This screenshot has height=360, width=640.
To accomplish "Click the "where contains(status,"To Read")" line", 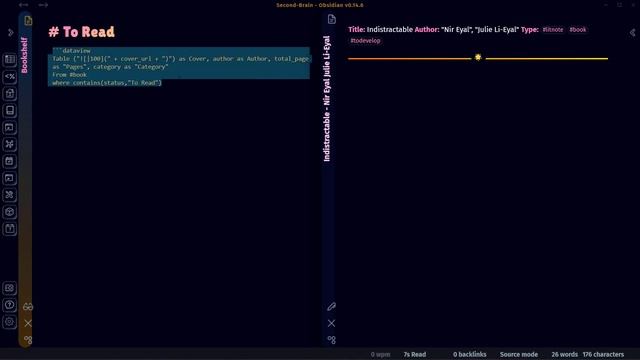I will (x=107, y=83).
